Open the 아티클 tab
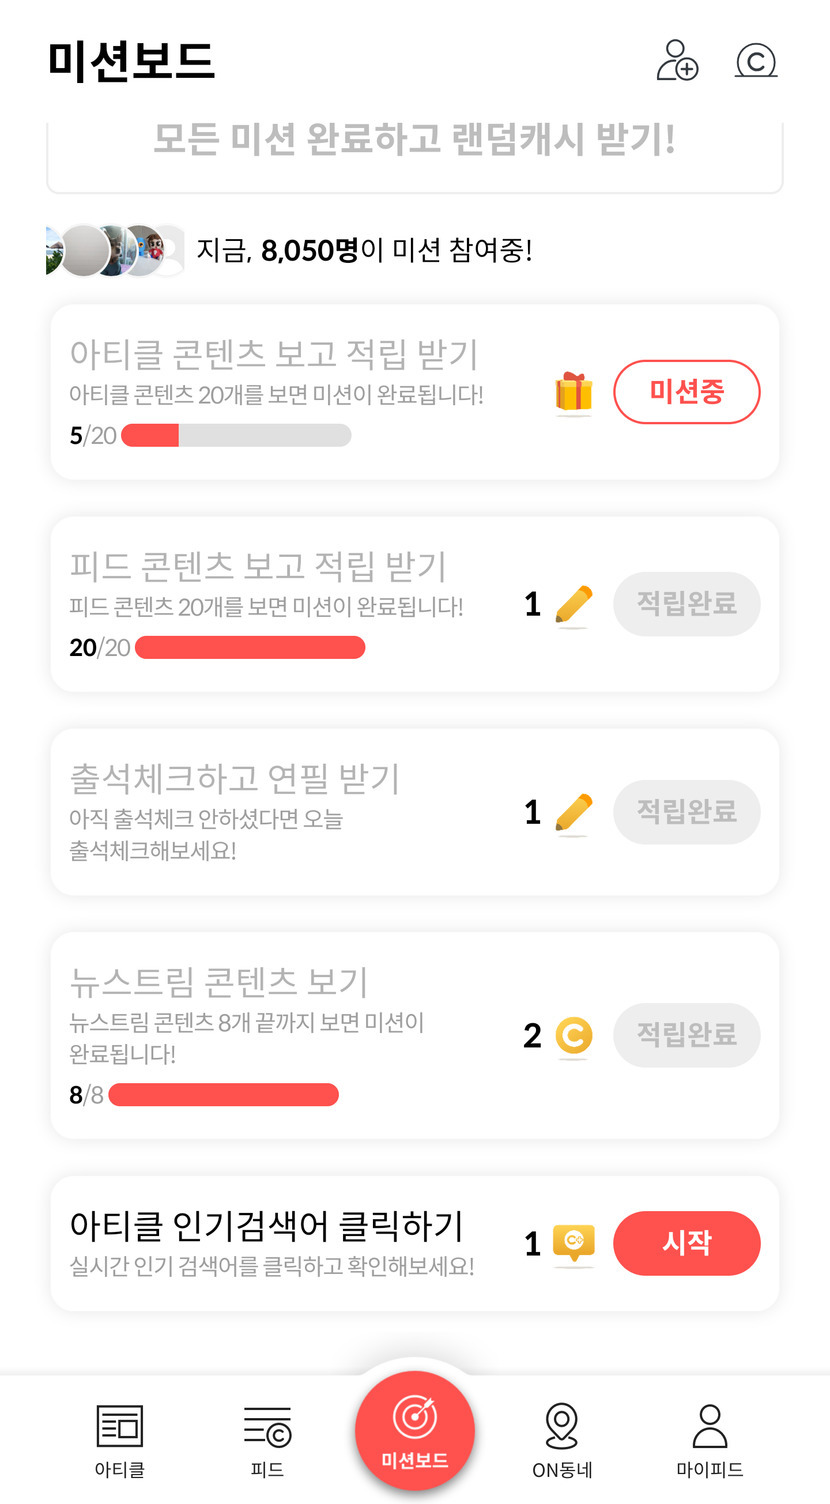The height and width of the screenshot is (1504, 830). pos(120,1440)
